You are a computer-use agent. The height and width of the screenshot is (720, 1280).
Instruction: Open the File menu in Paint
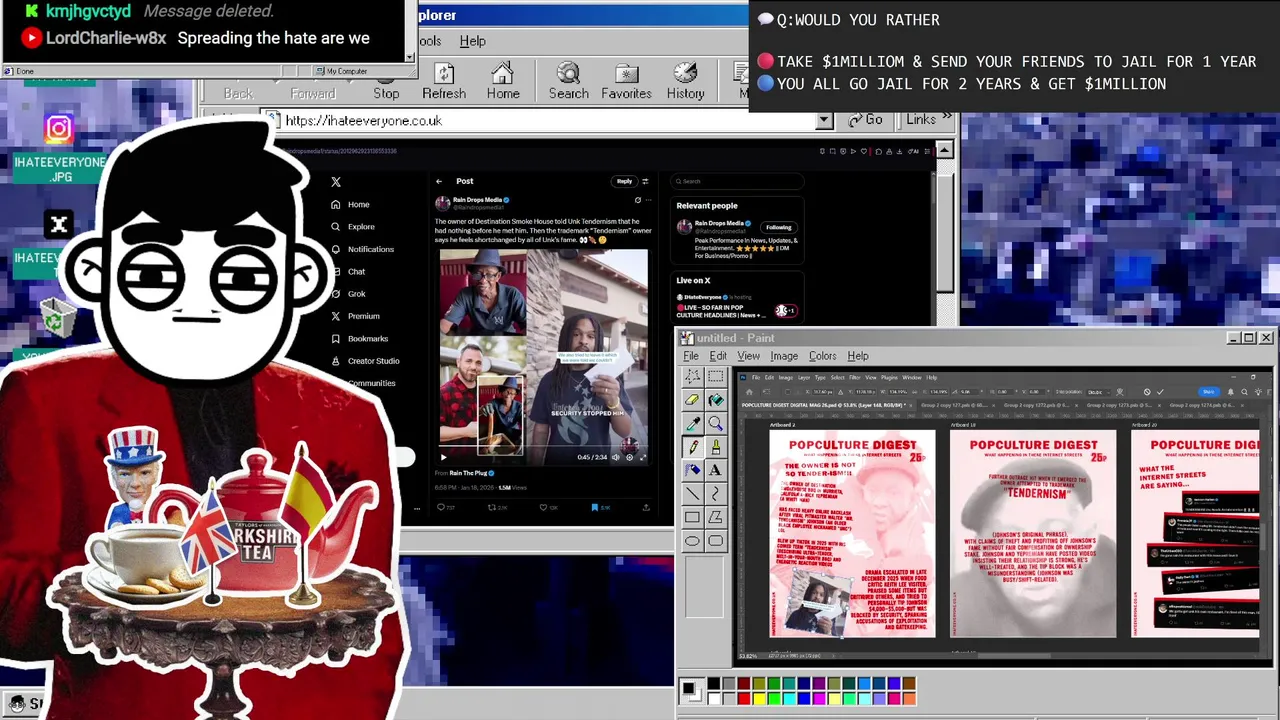(690, 356)
